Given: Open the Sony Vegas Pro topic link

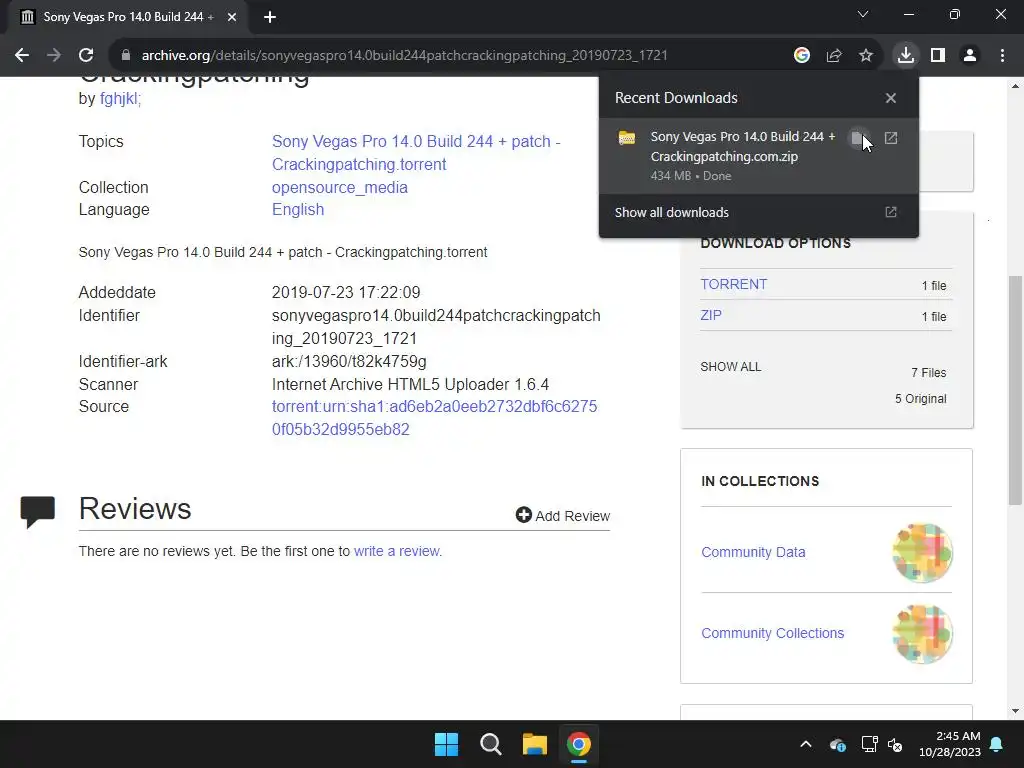Looking at the screenshot, I should [416, 153].
